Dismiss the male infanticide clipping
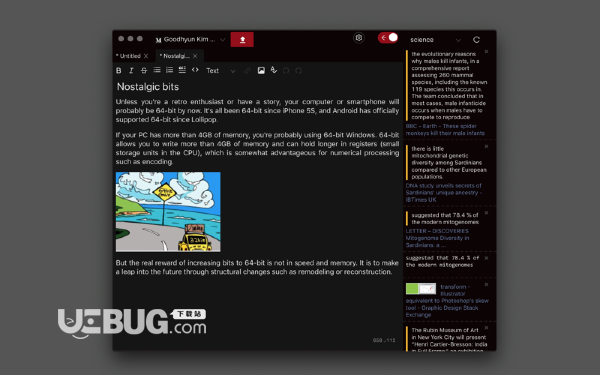This screenshot has height=375, width=600. coord(486,52)
